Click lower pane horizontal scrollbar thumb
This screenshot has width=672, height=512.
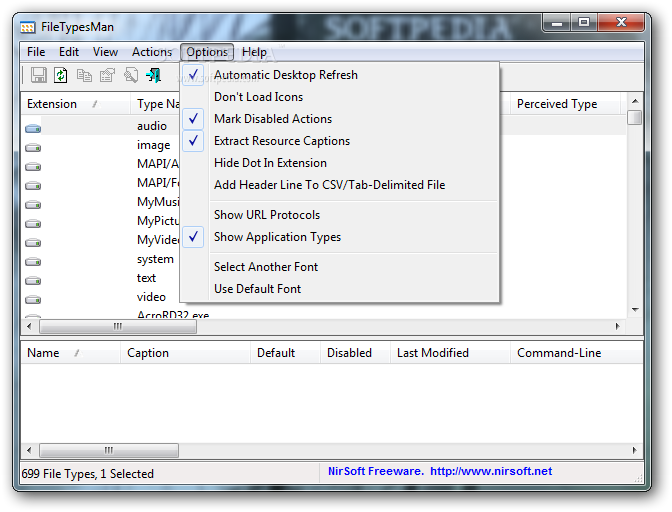[x=109, y=450]
